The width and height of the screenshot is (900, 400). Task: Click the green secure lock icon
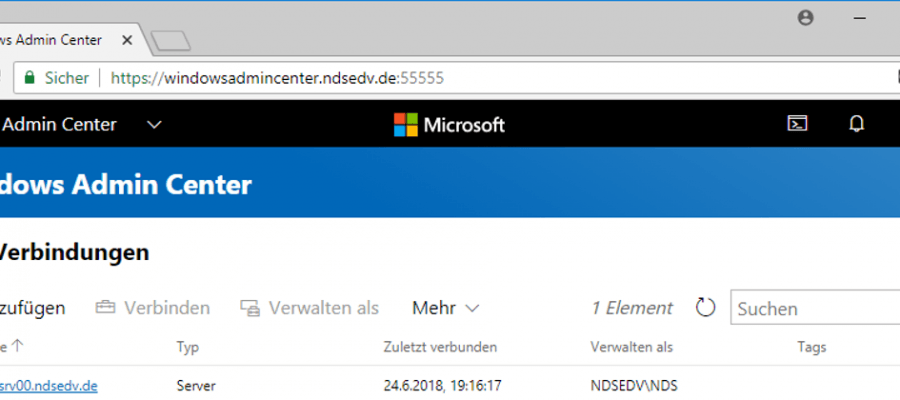(x=29, y=77)
